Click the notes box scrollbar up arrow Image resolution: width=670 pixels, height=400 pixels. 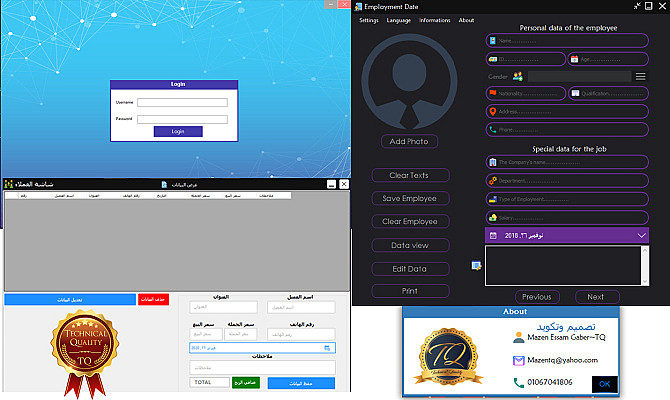click(x=645, y=250)
